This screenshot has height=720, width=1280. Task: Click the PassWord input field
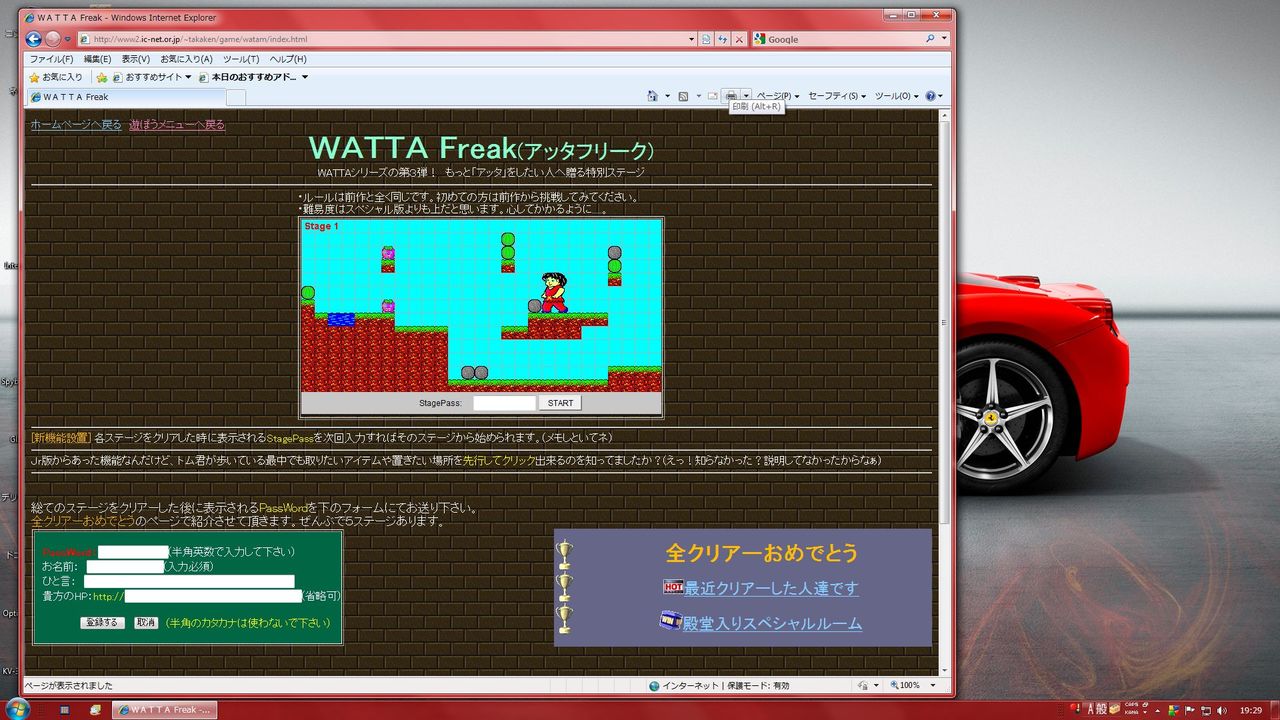133,552
